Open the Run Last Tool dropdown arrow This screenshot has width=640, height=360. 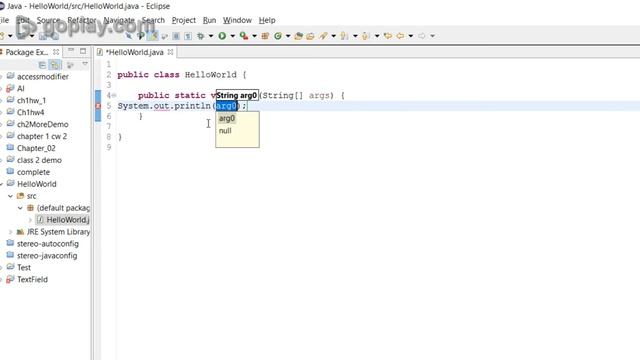click(x=254, y=36)
